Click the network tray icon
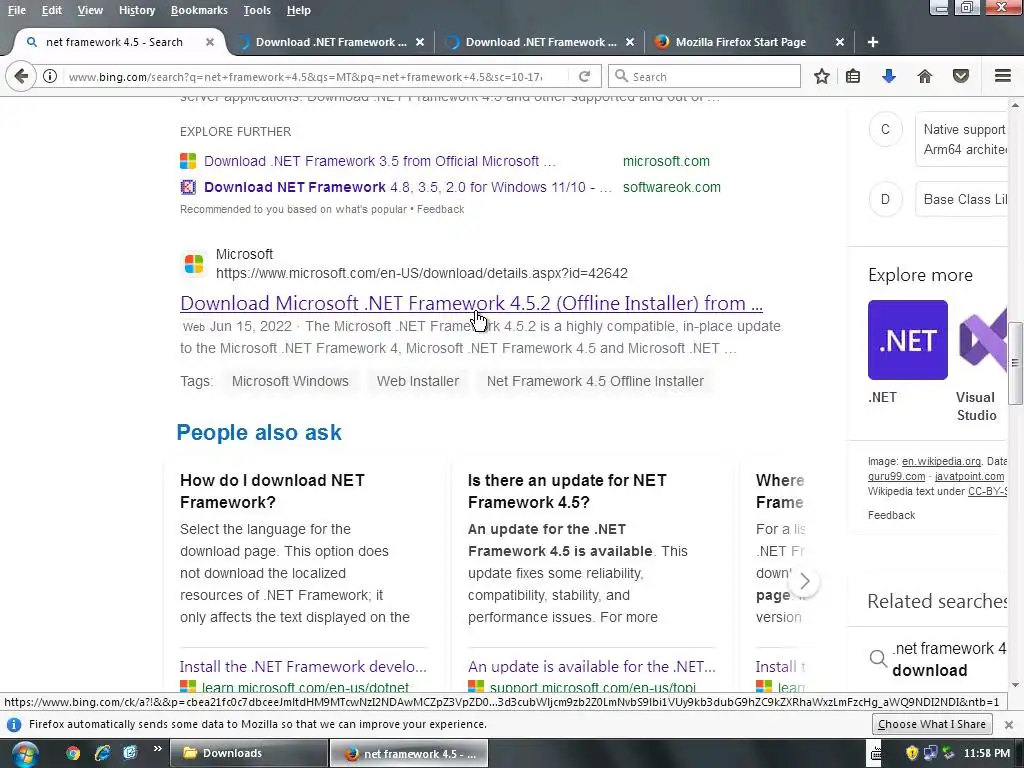Image resolution: width=1024 pixels, height=768 pixels. tap(930, 753)
